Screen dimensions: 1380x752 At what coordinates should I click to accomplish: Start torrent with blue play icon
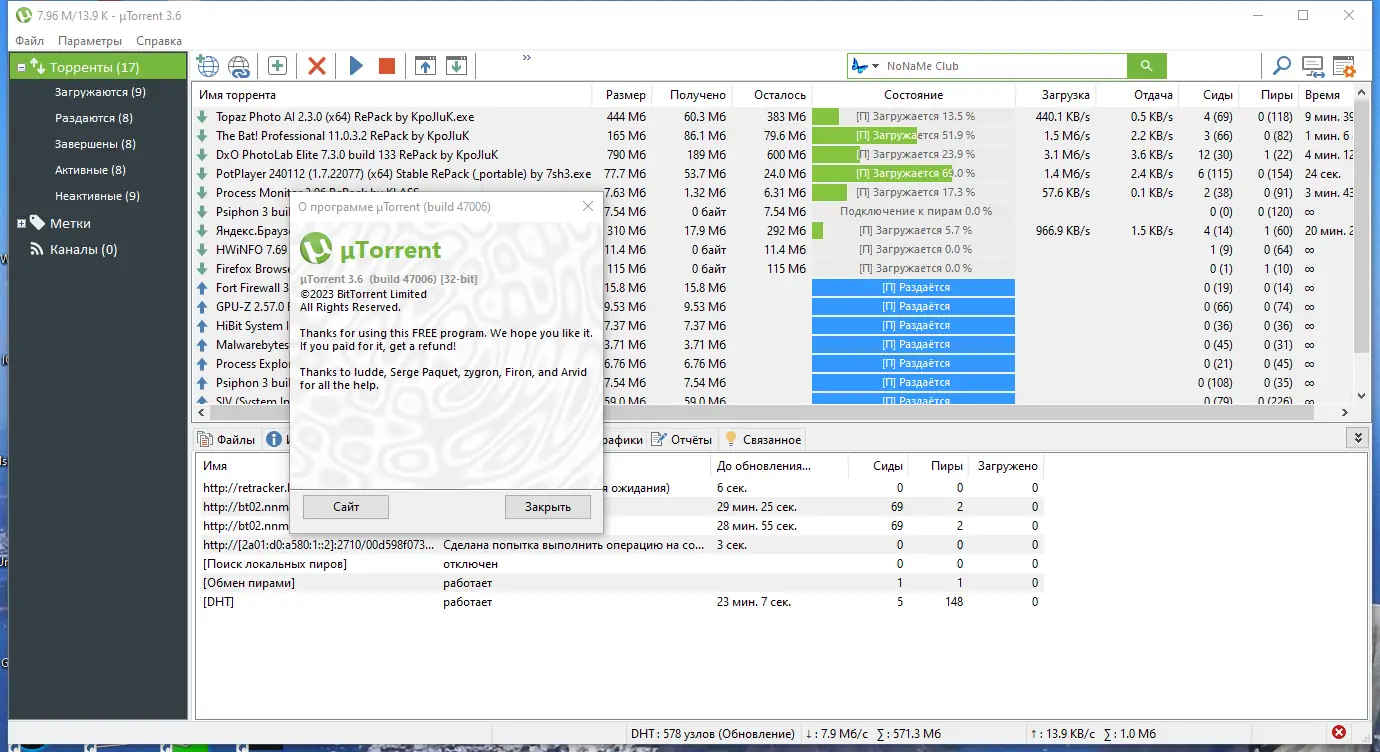coord(356,66)
